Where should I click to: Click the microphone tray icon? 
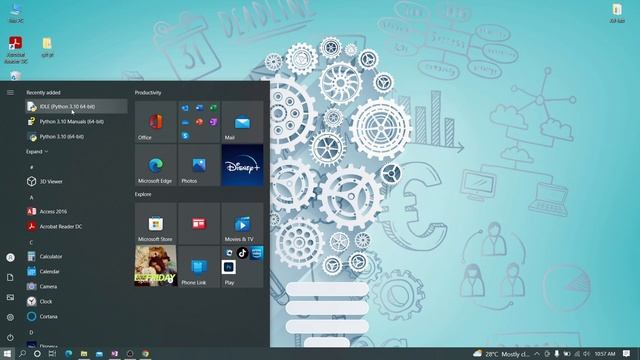(x=556, y=354)
